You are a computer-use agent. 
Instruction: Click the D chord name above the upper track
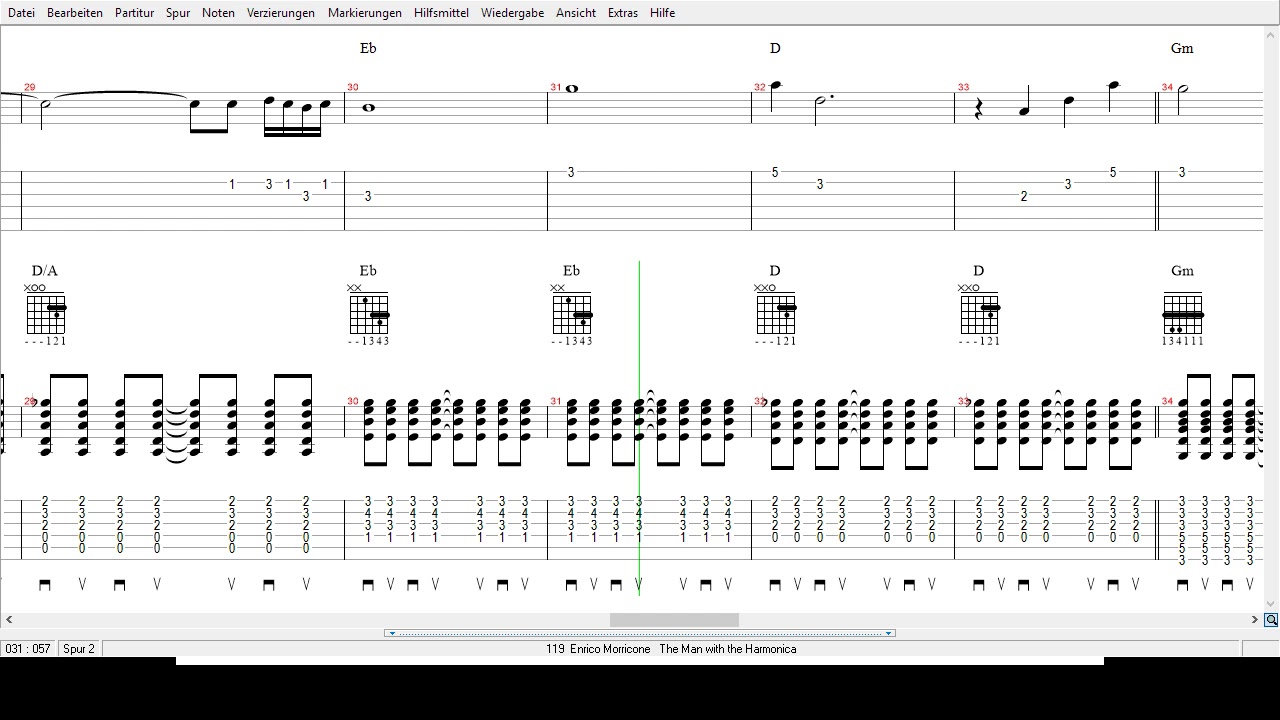(x=775, y=48)
